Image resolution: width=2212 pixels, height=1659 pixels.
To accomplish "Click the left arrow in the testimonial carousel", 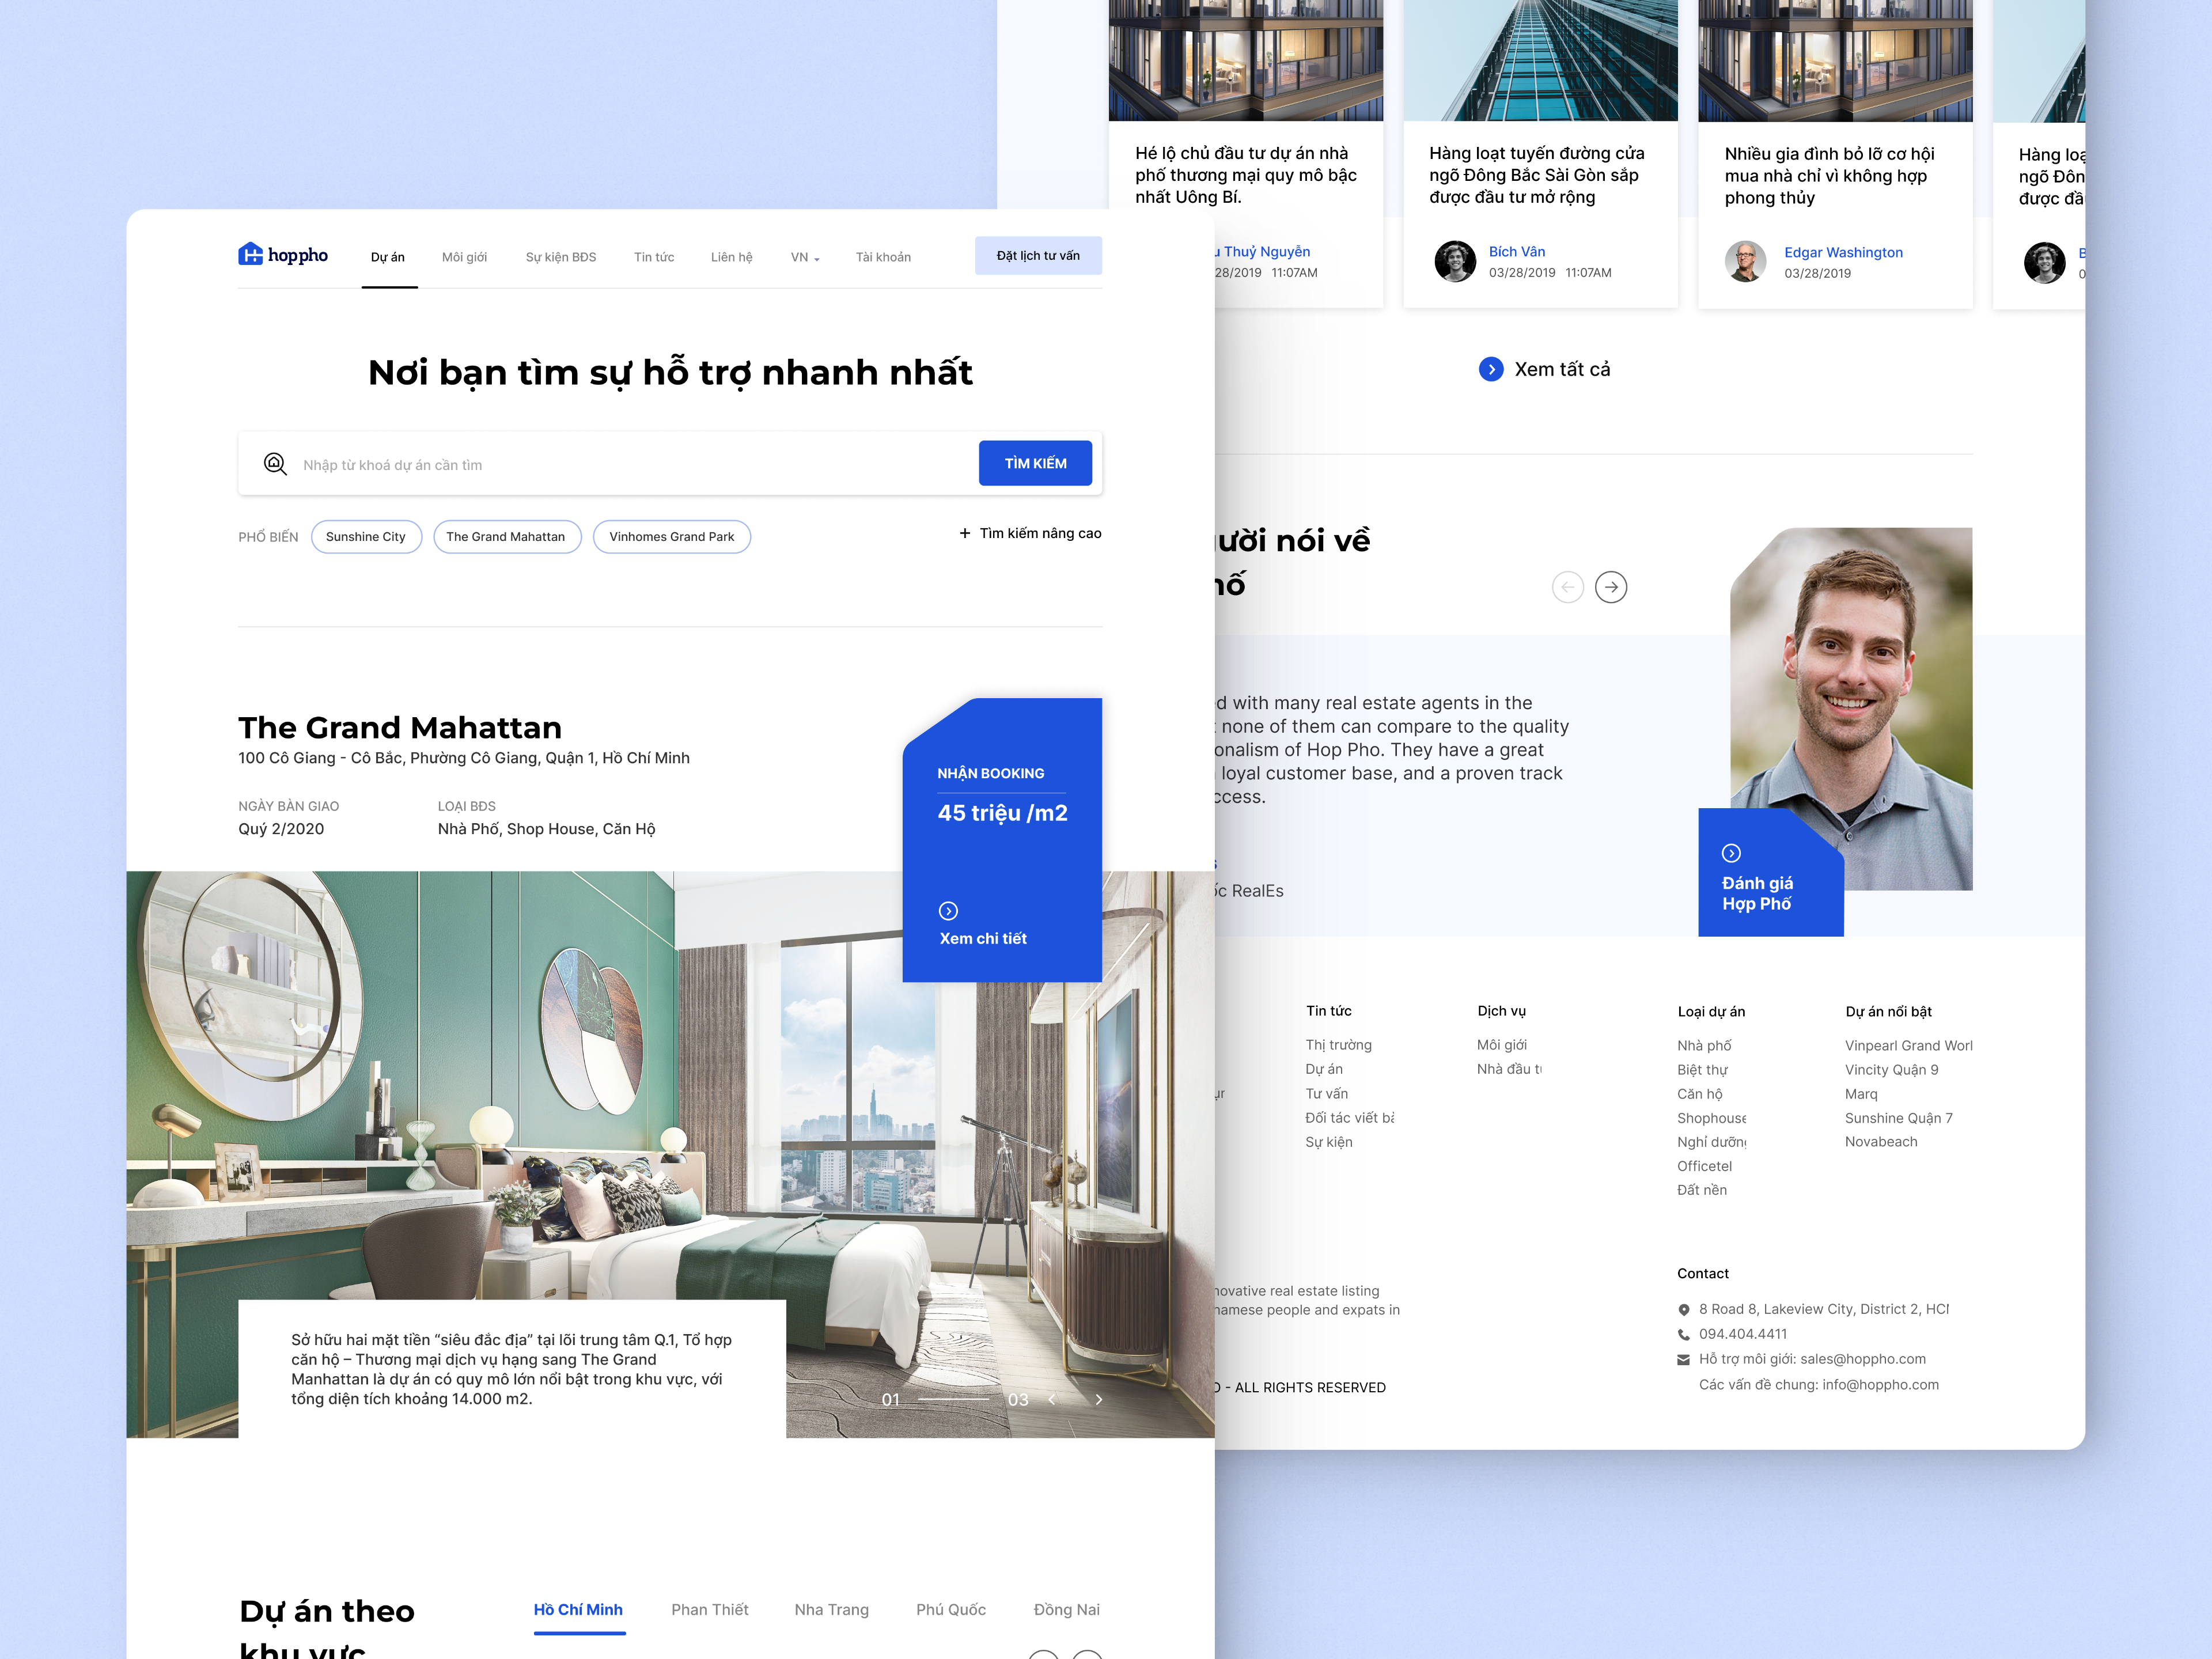I will (x=1567, y=587).
